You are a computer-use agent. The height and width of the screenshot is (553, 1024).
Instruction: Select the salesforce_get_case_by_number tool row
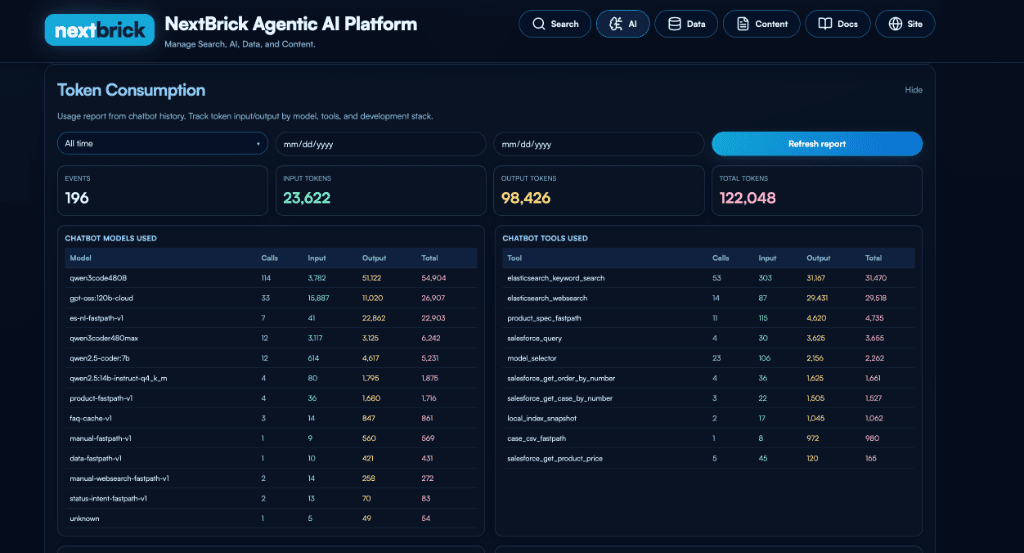[709, 398]
